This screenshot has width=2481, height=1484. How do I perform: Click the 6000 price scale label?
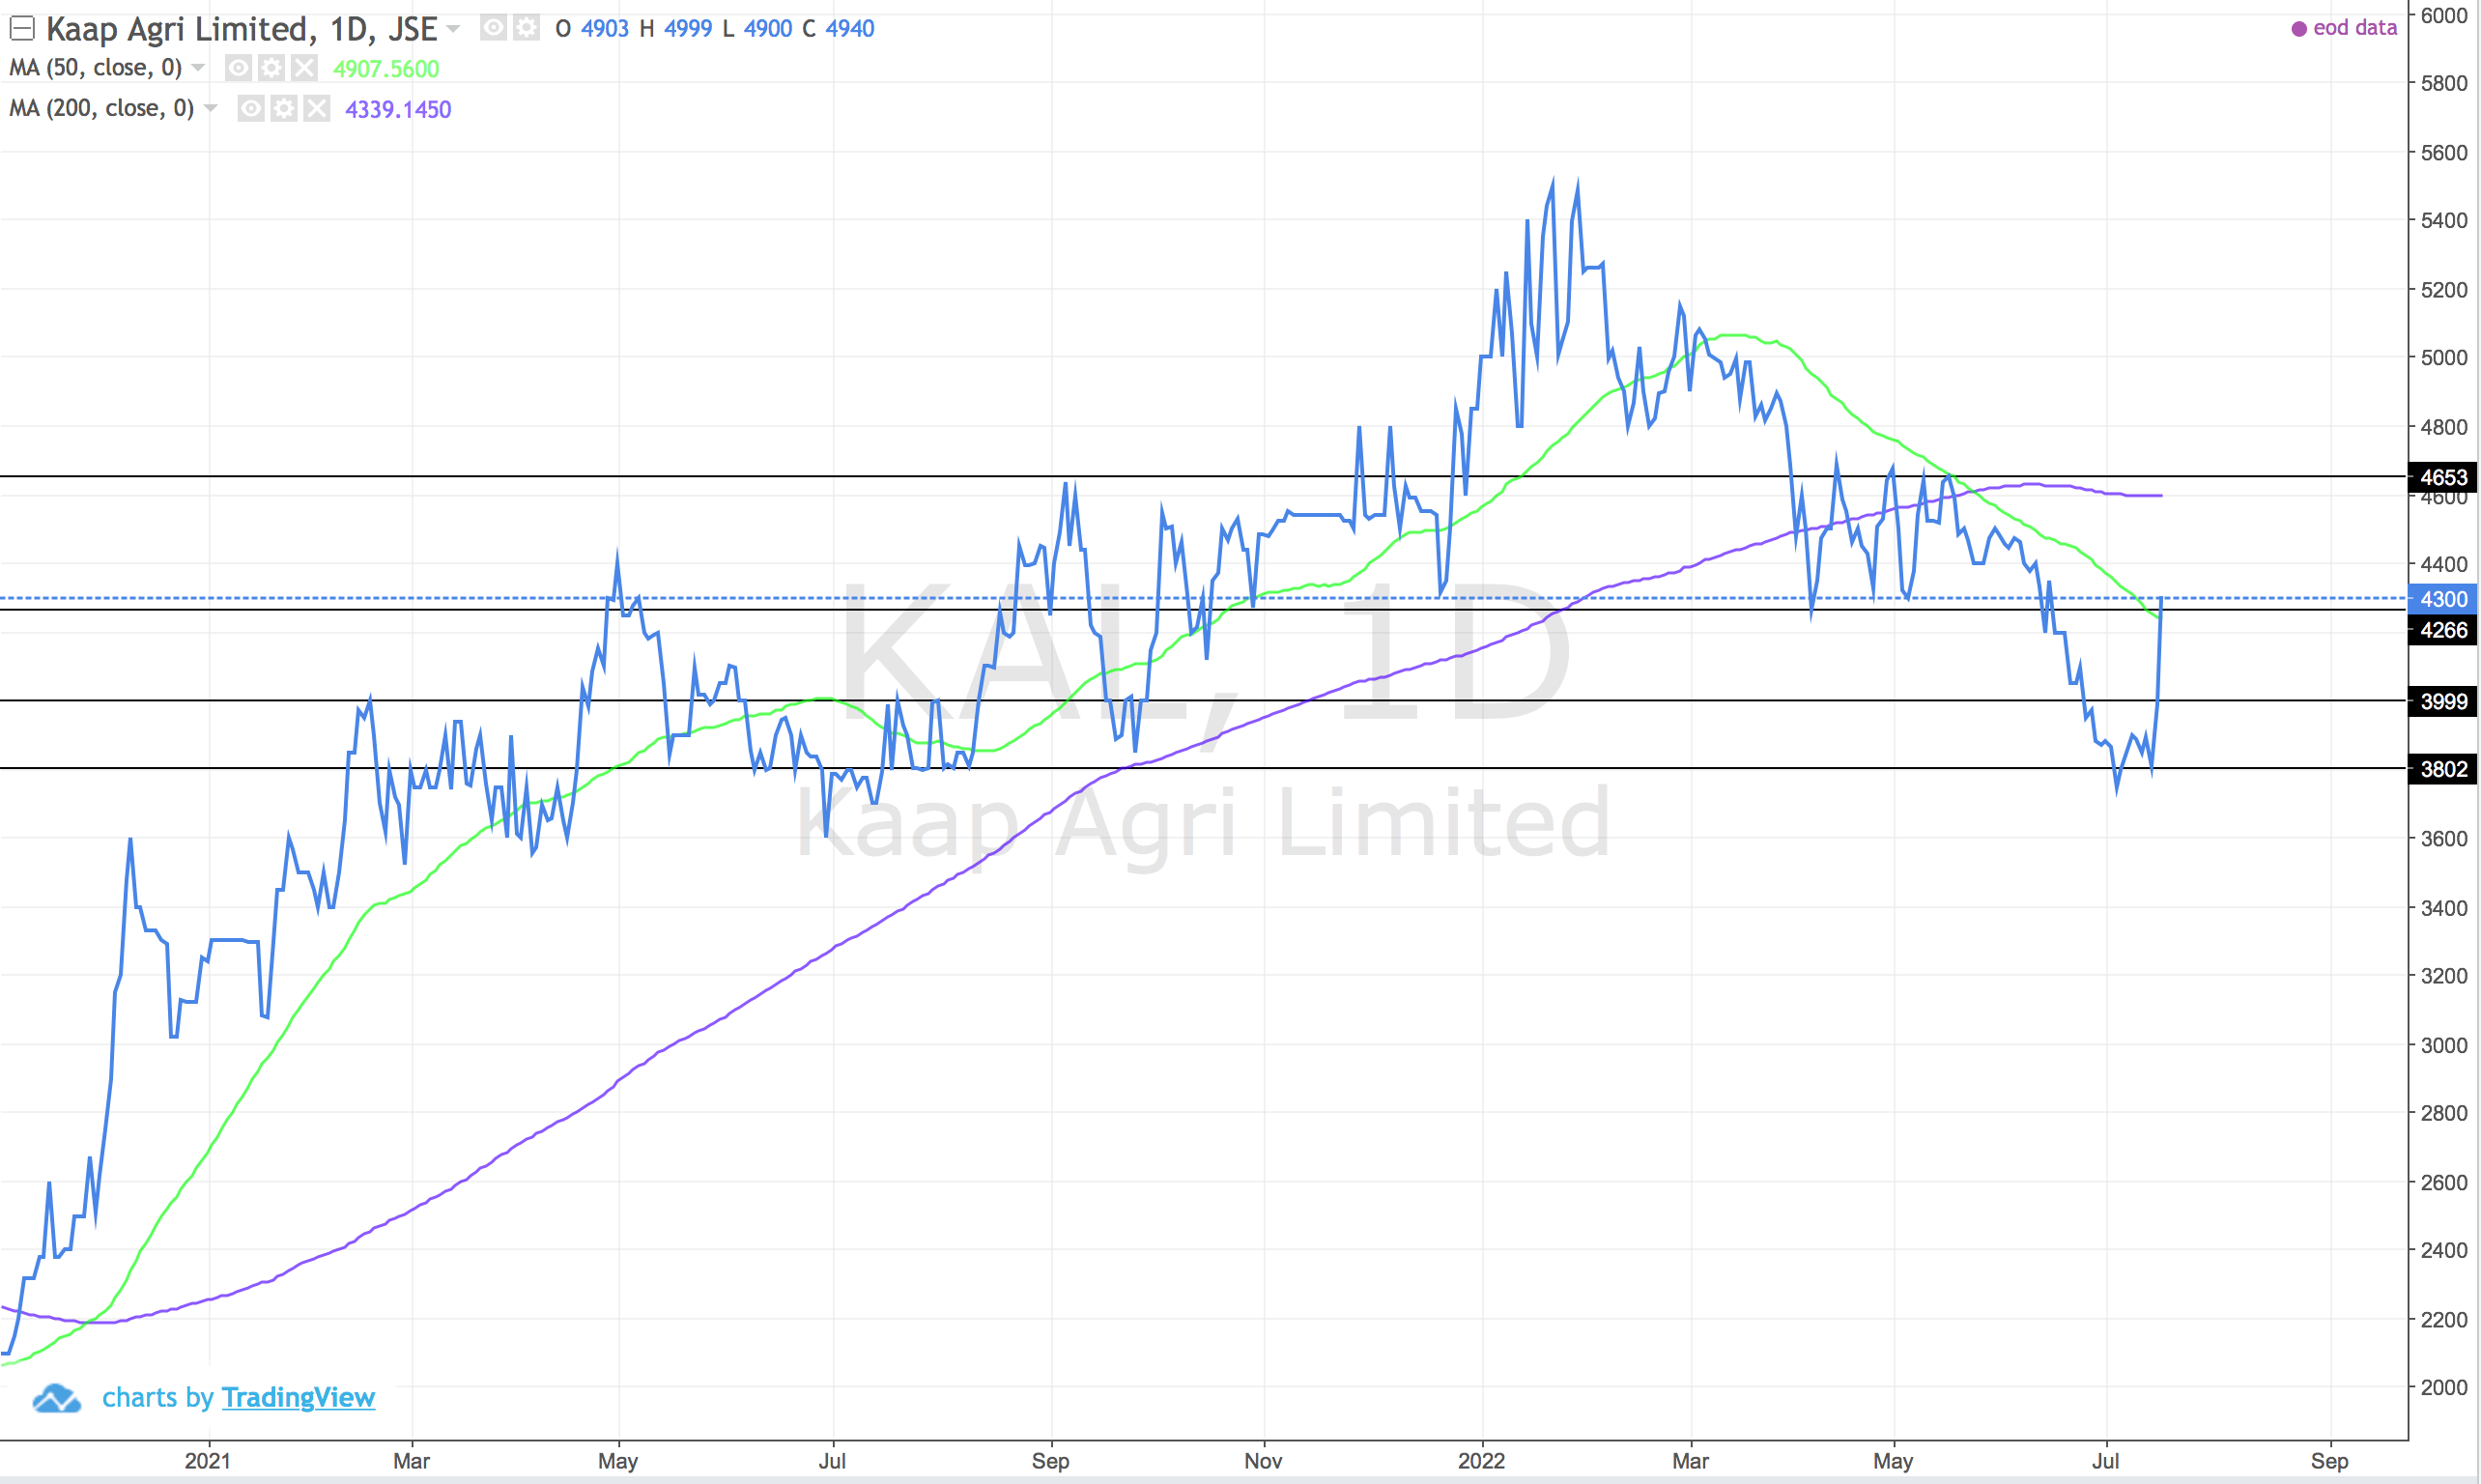click(2444, 16)
